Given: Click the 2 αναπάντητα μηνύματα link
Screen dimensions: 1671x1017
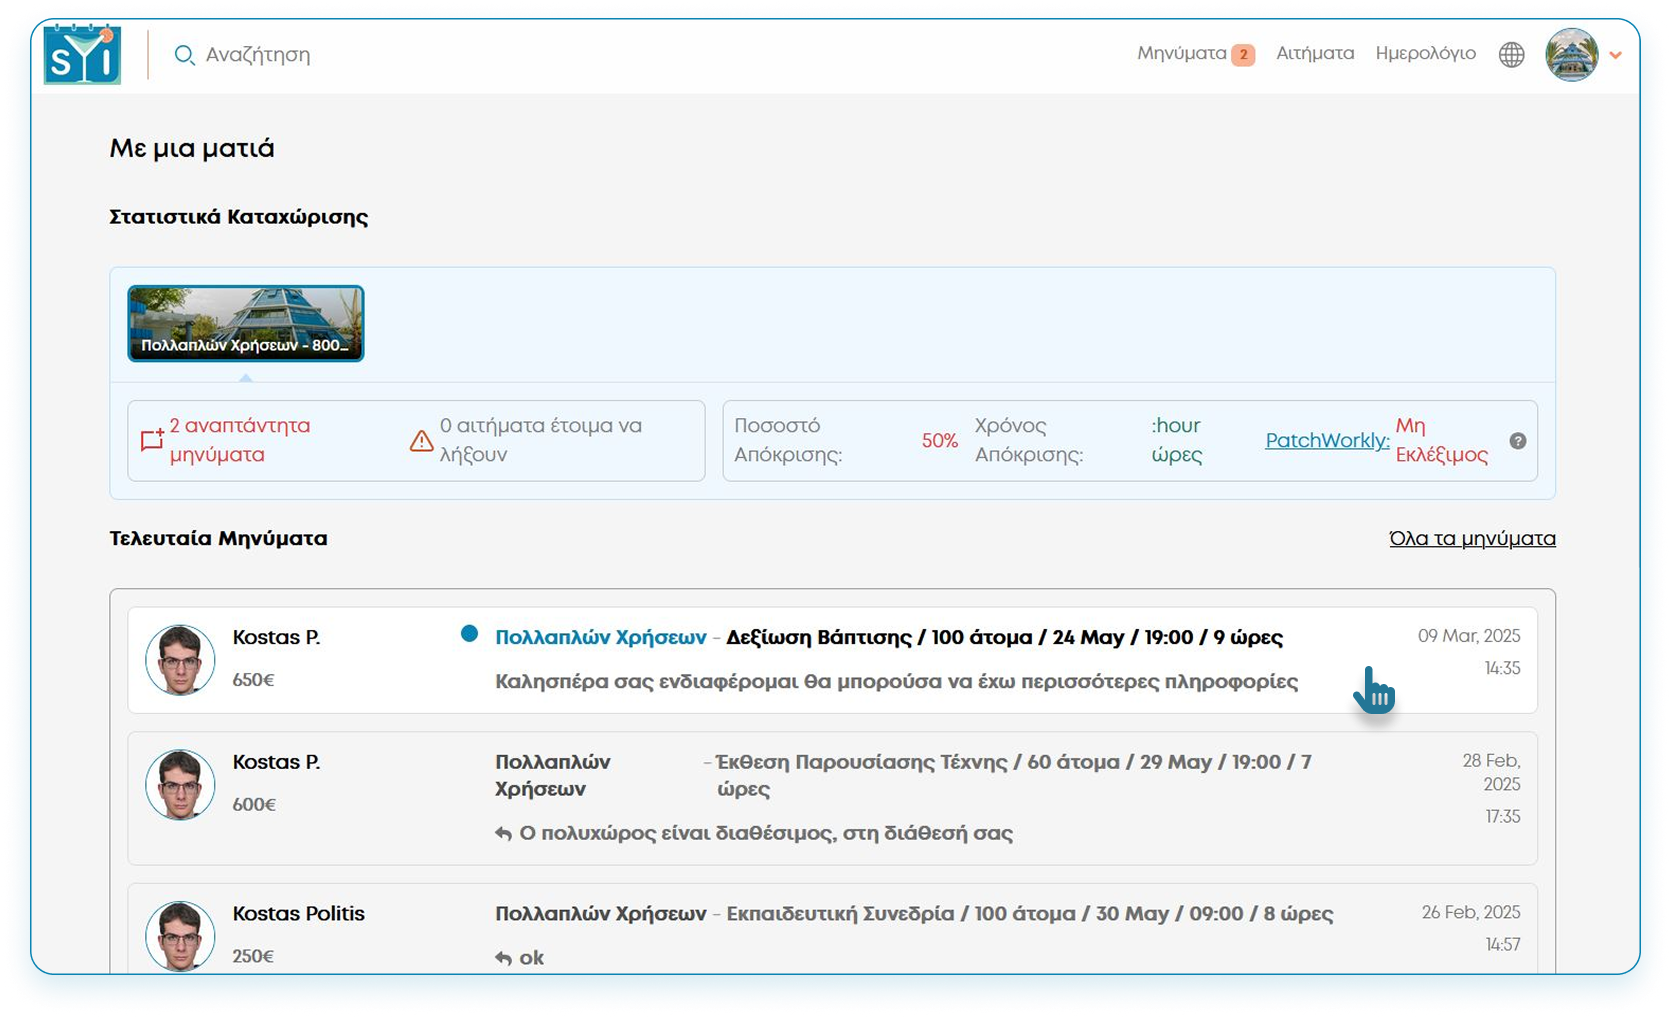Looking at the screenshot, I should pos(239,440).
